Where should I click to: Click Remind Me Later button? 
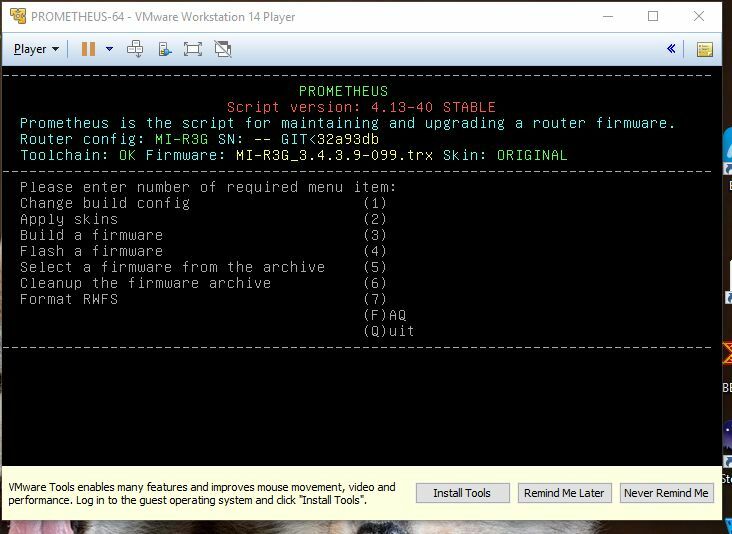(564, 493)
